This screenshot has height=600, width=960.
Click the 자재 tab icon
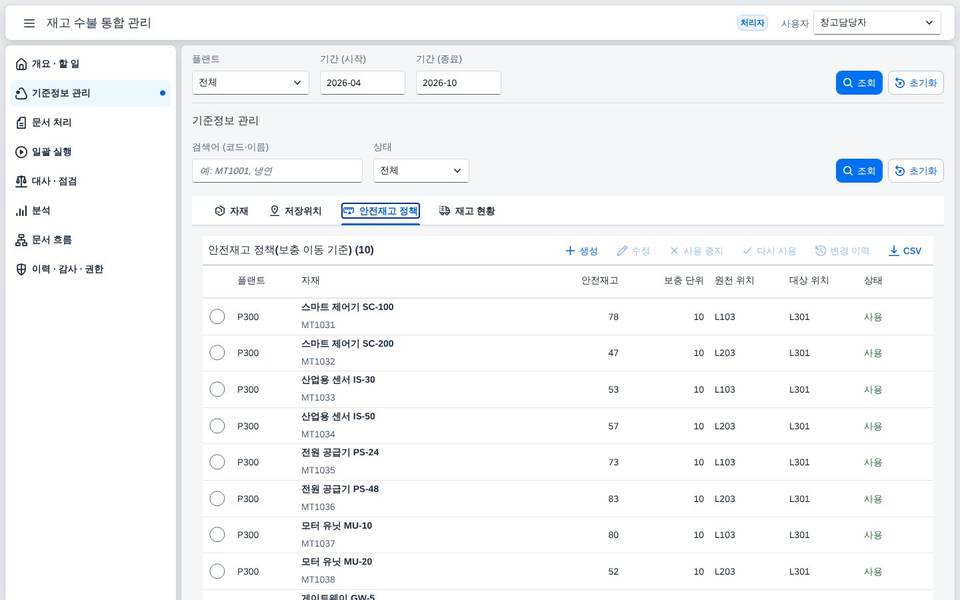tap(220, 211)
